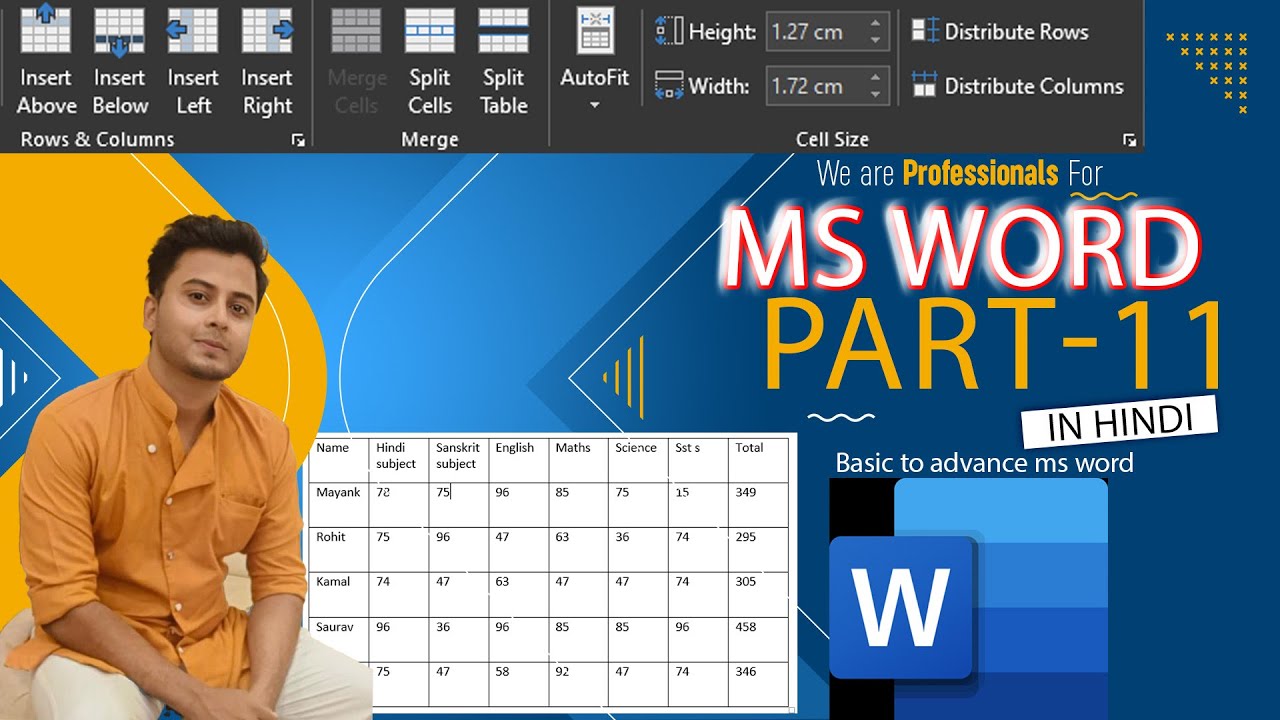Click the "IN HINDI" label

click(1120, 421)
